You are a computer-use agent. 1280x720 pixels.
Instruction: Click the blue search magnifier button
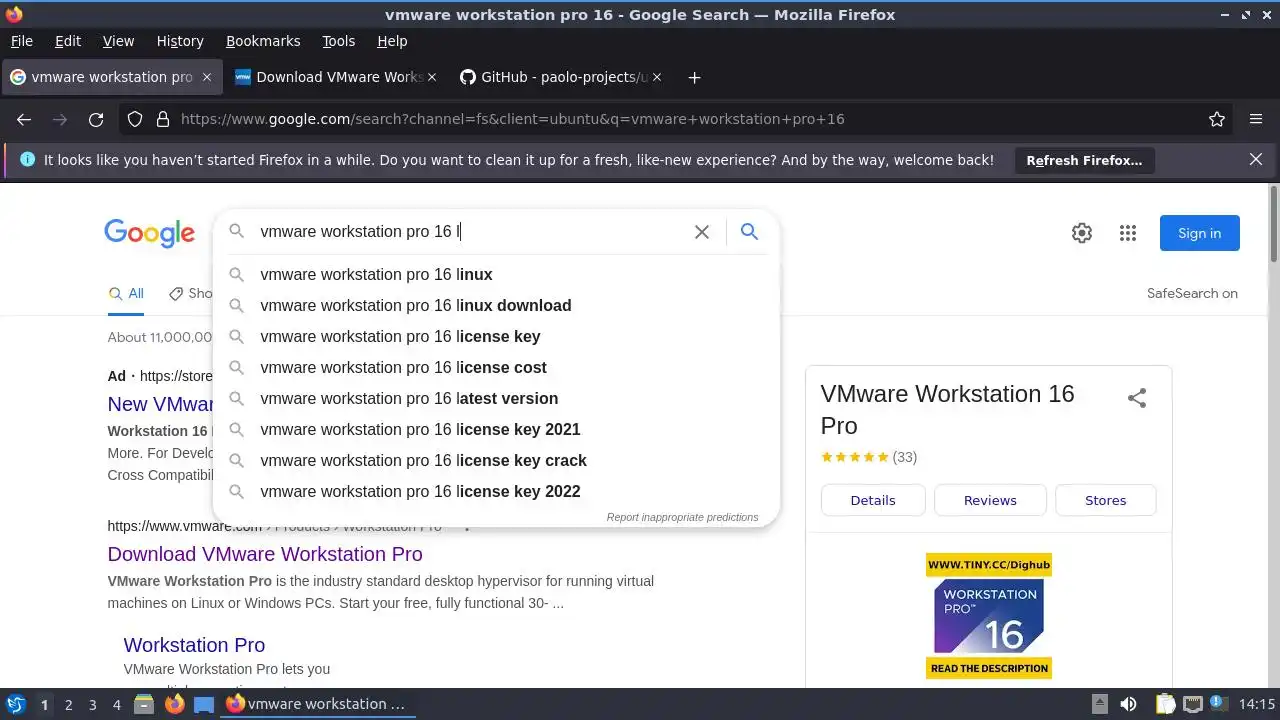click(749, 232)
